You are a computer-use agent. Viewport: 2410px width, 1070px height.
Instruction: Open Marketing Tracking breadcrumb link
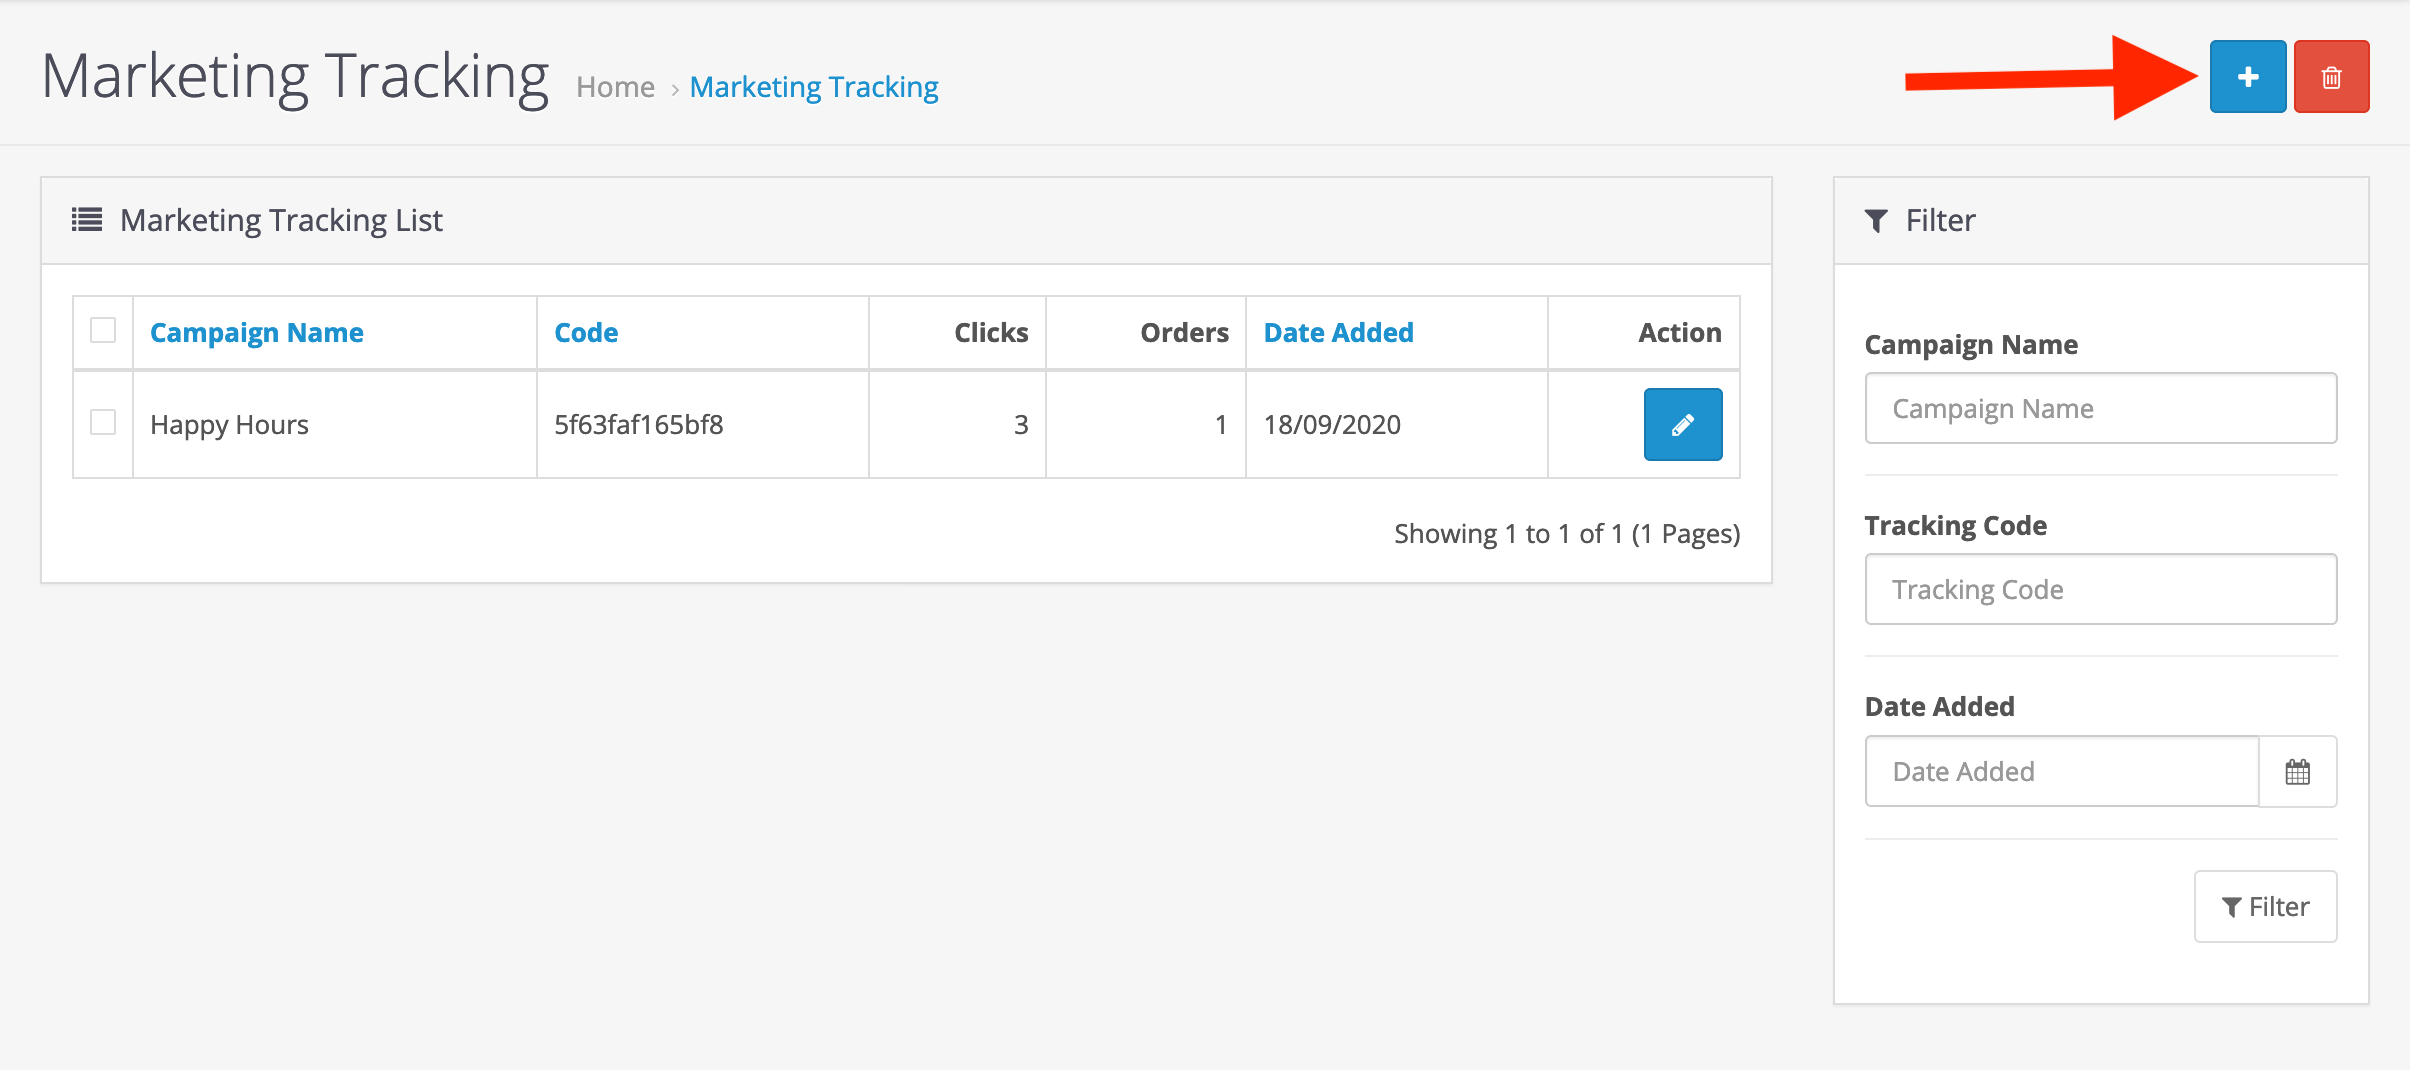(x=814, y=88)
